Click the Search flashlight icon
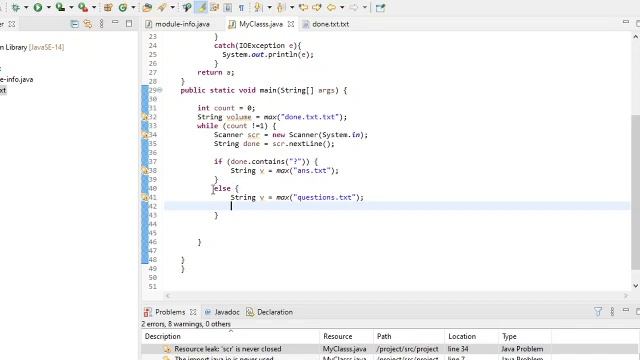The image size is (640, 360). click(x=187, y=7)
